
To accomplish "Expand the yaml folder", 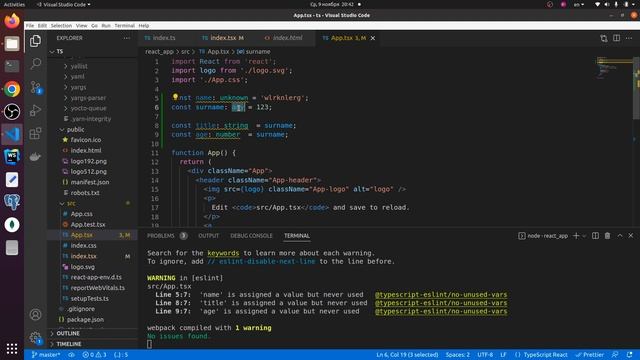I will point(77,76).
